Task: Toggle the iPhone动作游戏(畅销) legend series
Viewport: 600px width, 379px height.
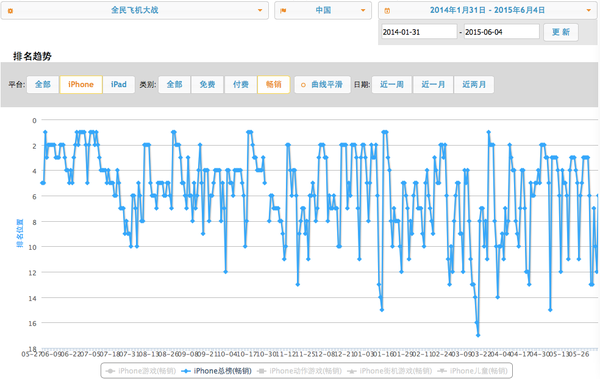Action: click(x=300, y=371)
